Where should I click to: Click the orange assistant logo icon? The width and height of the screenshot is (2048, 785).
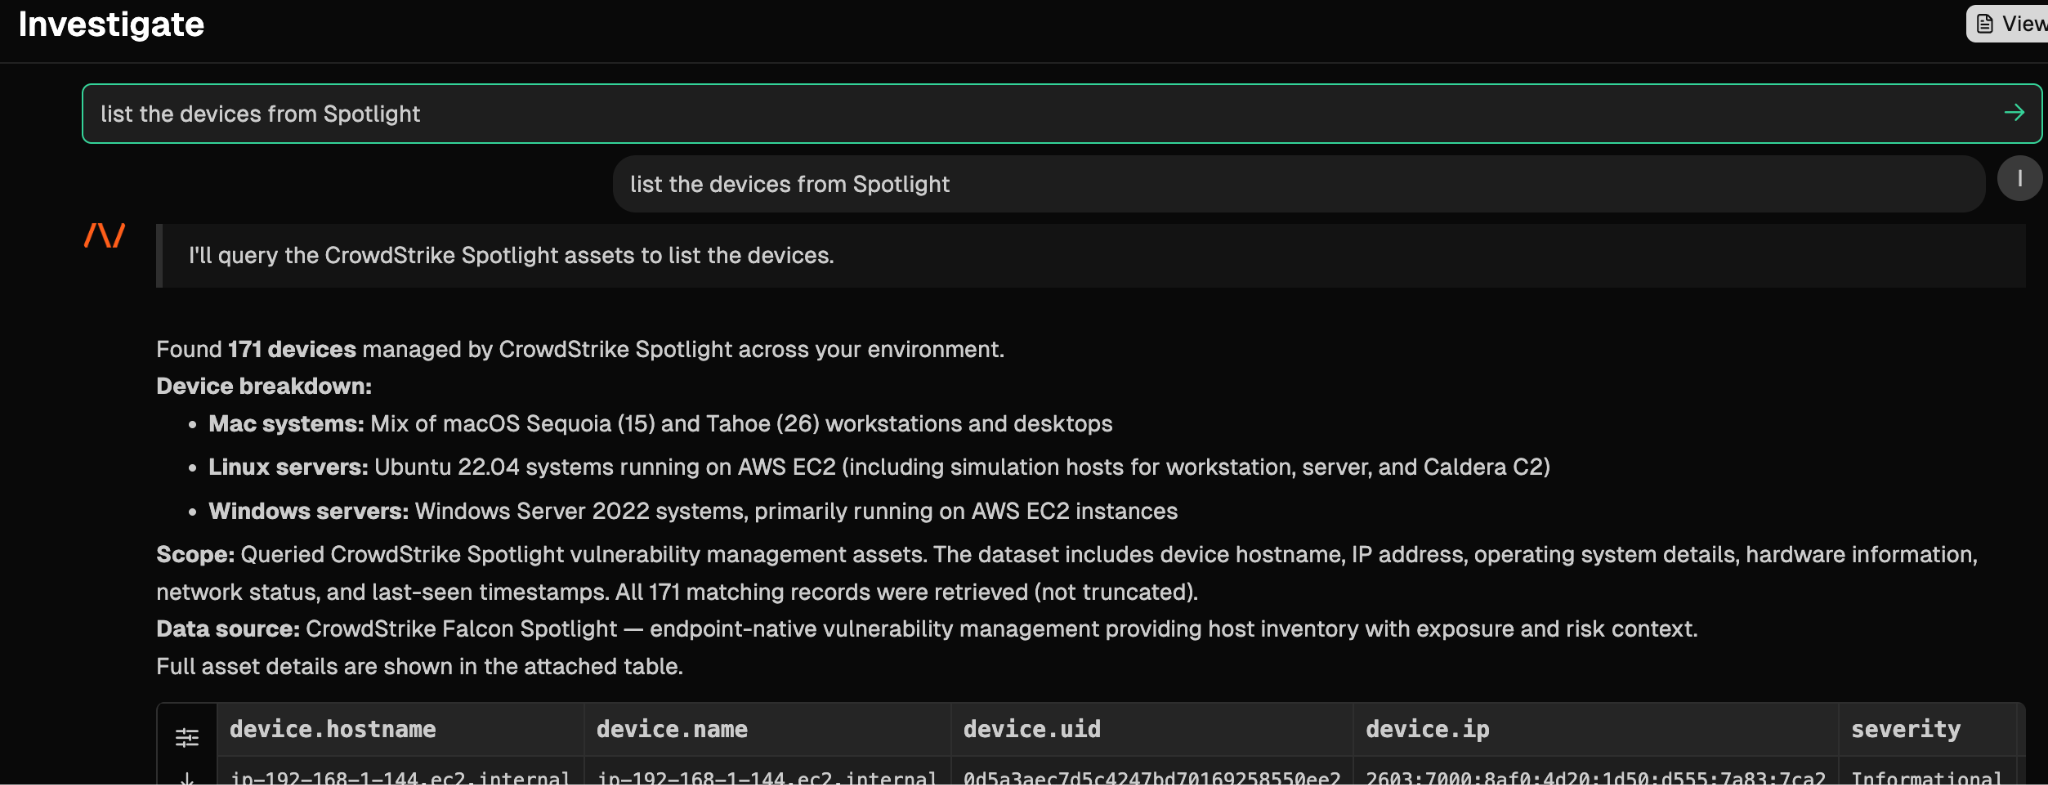[x=104, y=236]
